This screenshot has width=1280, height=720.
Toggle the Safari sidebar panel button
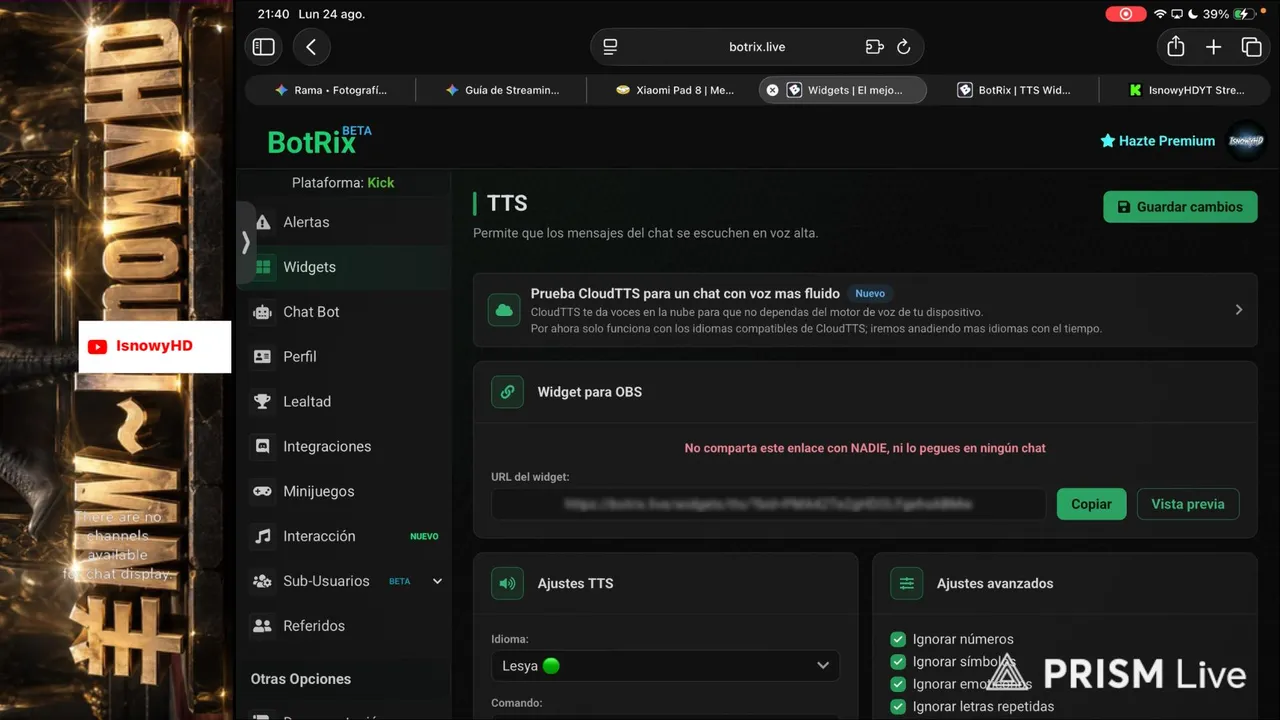[x=264, y=47]
